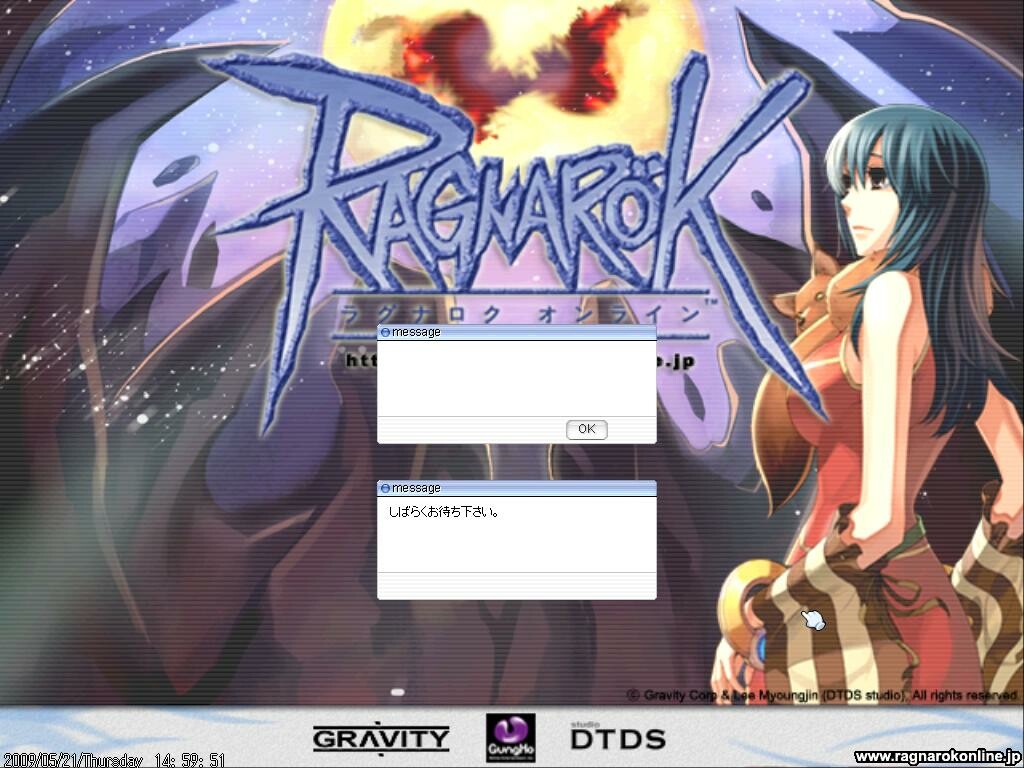This screenshot has width=1024, height=768.
Task: Click the upper message dialog title bar
Action: (517, 332)
